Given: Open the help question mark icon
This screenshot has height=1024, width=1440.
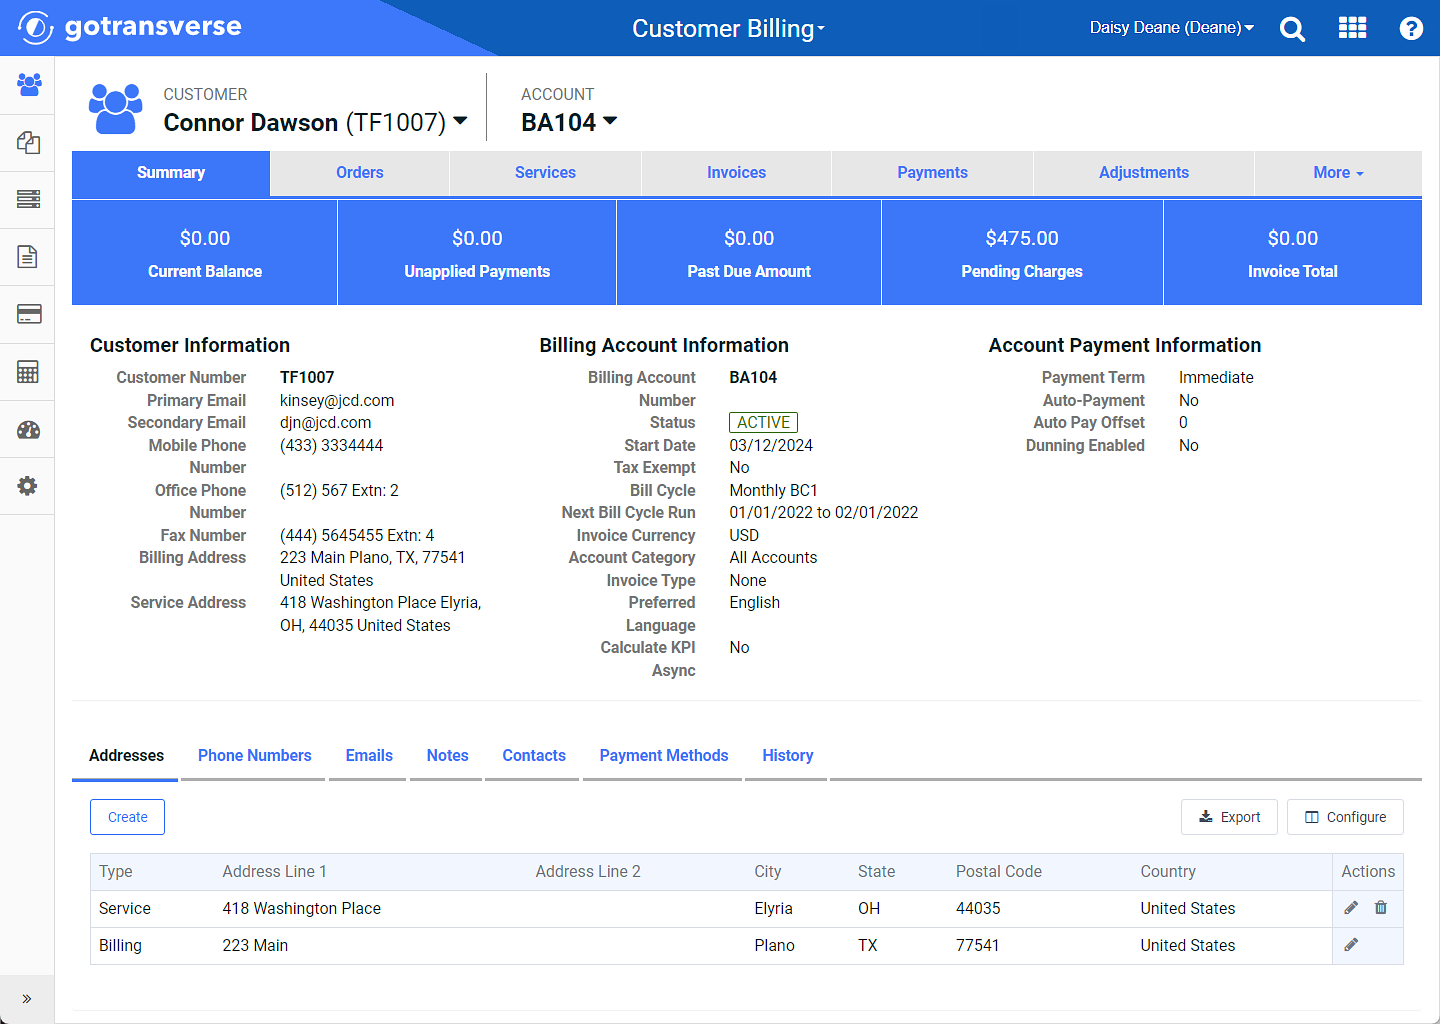Looking at the screenshot, I should point(1411,28).
